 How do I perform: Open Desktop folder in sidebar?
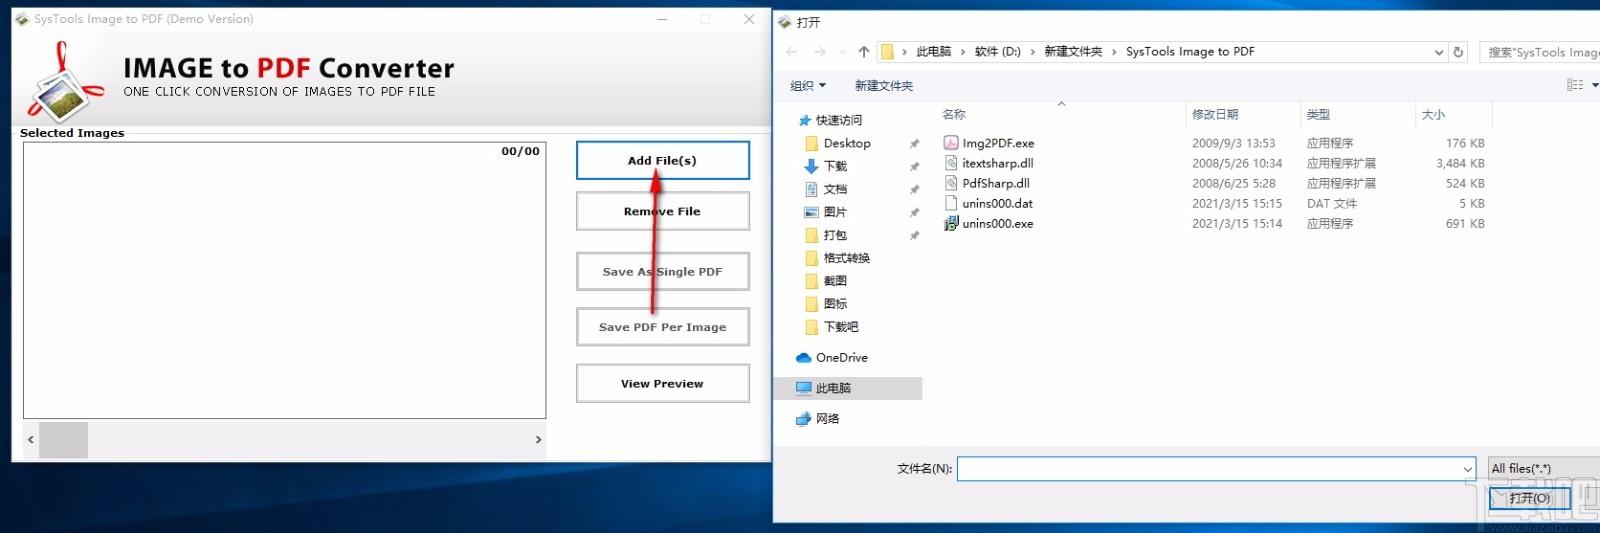coord(847,143)
